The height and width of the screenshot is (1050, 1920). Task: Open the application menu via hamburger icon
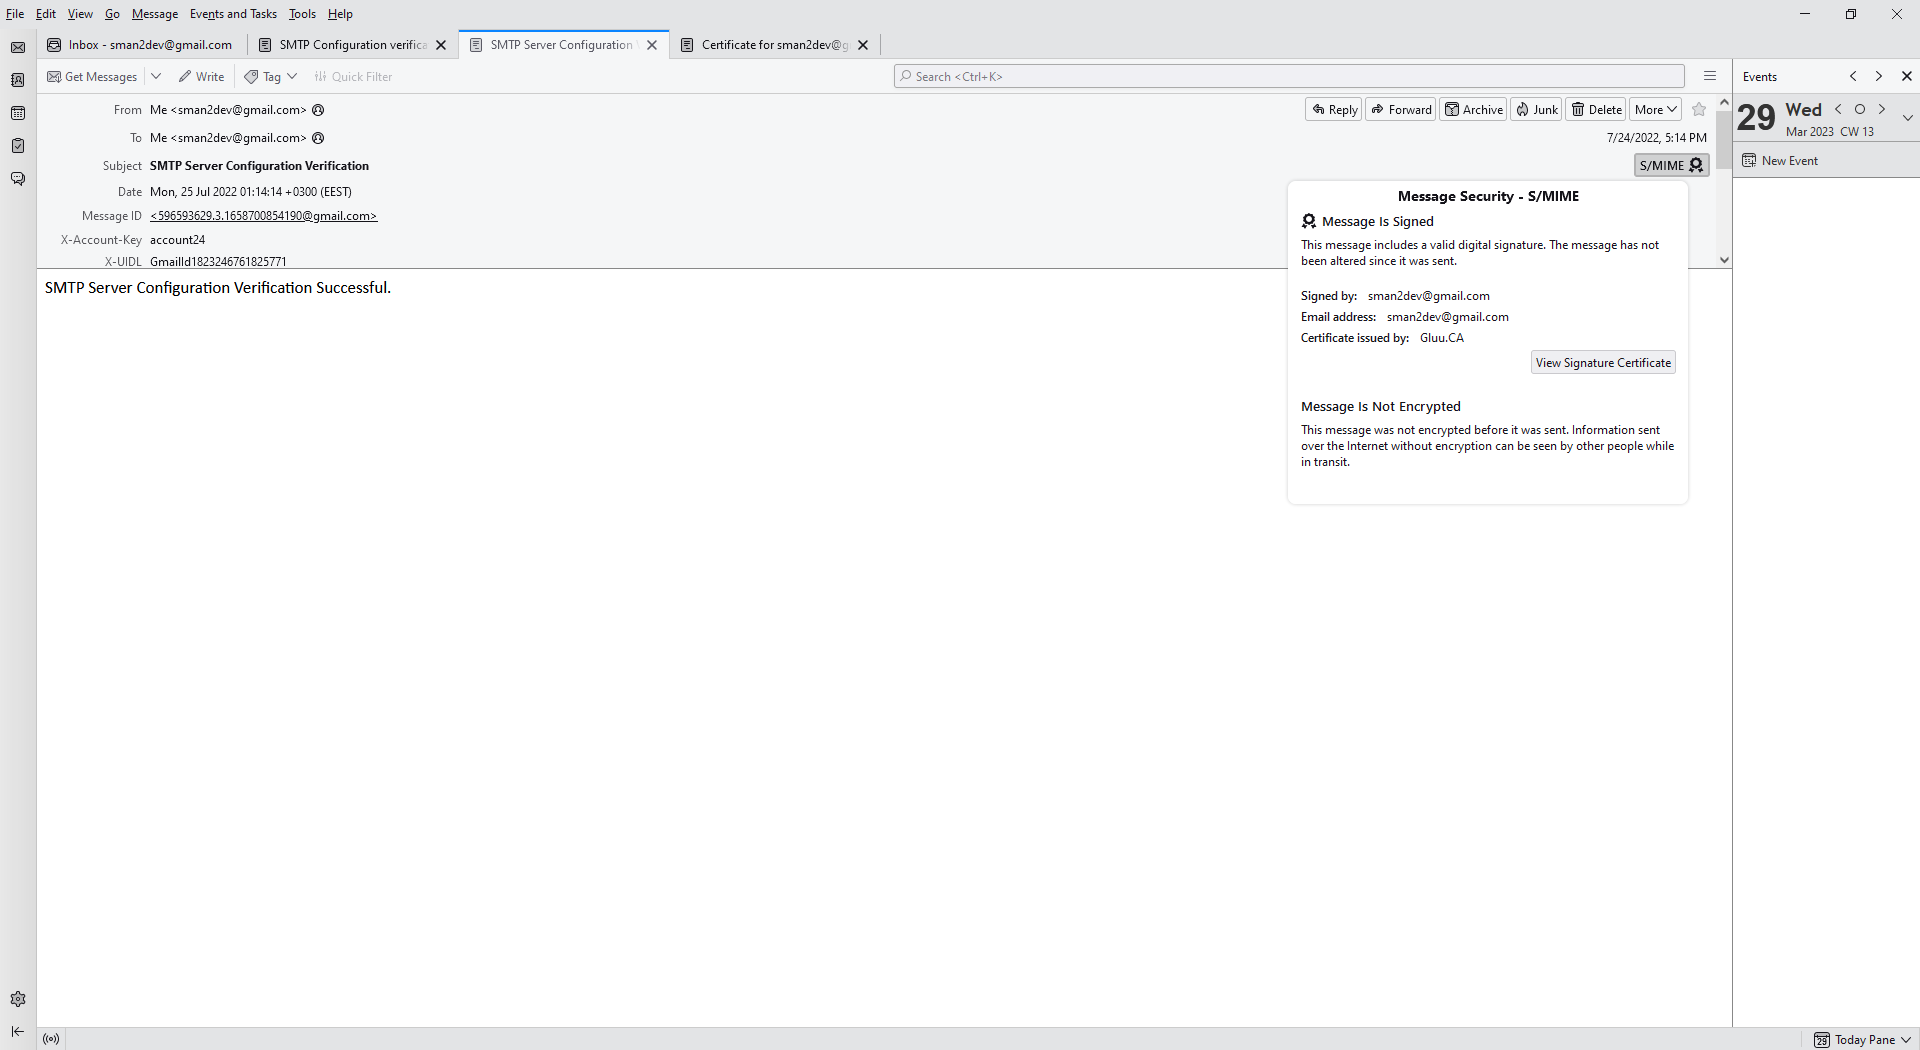[x=1710, y=76]
